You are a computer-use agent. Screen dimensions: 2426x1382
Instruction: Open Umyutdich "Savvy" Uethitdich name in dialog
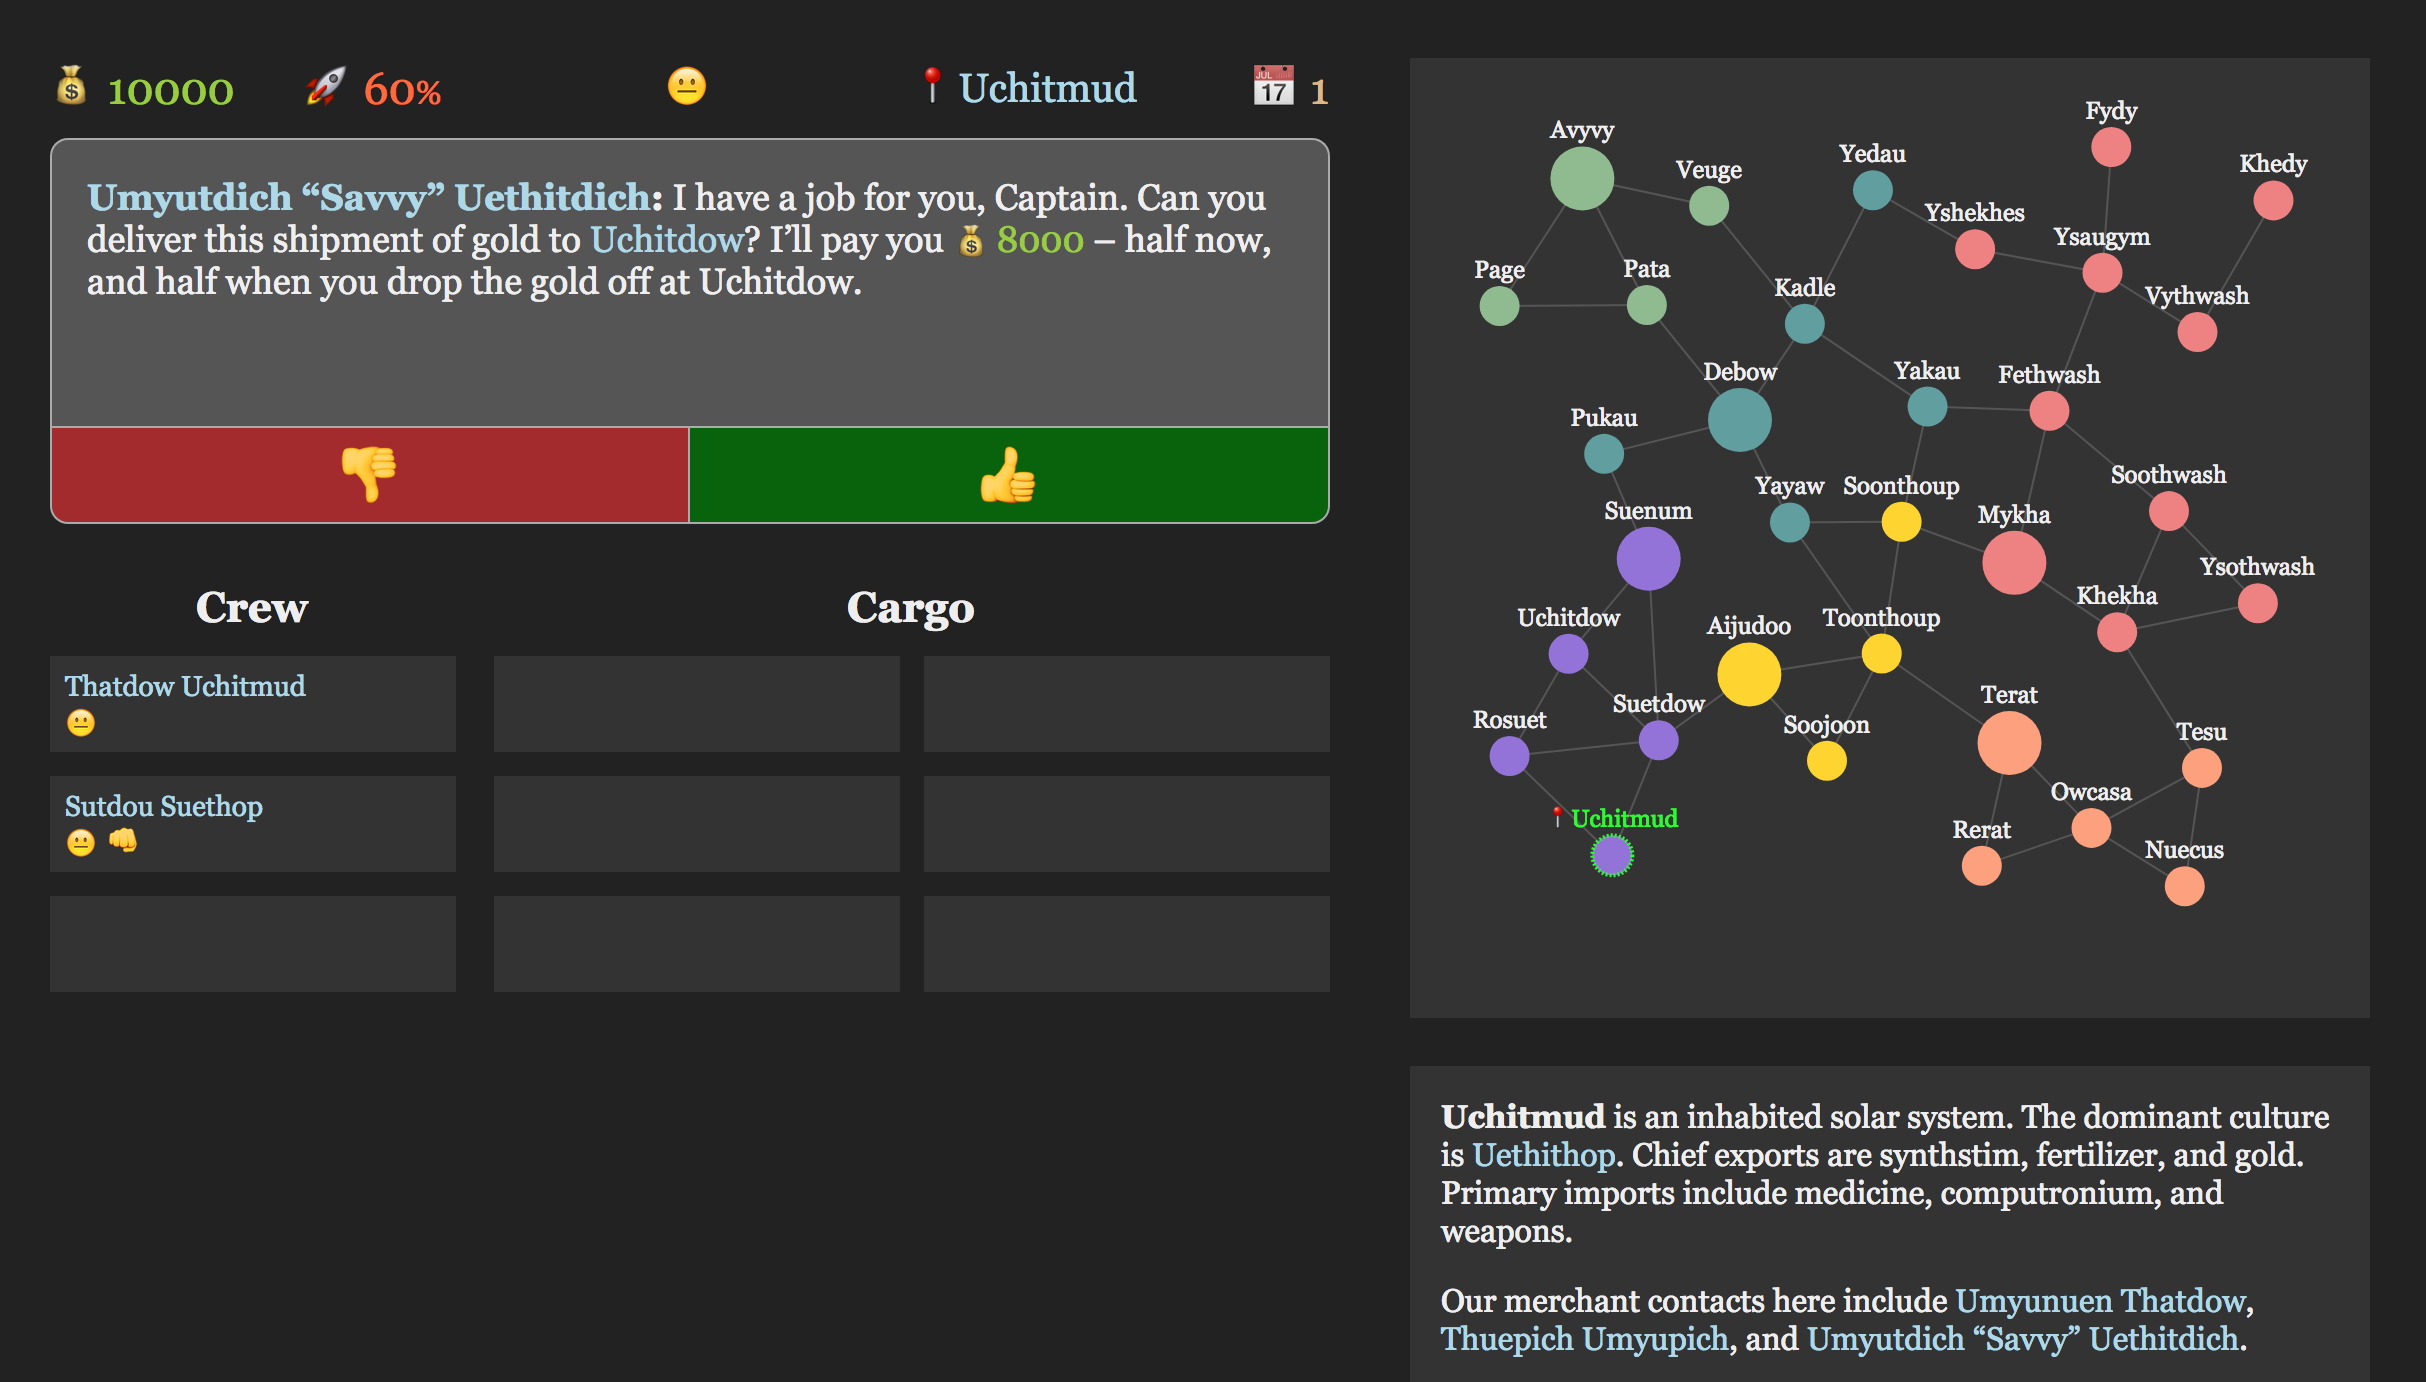[369, 198]
